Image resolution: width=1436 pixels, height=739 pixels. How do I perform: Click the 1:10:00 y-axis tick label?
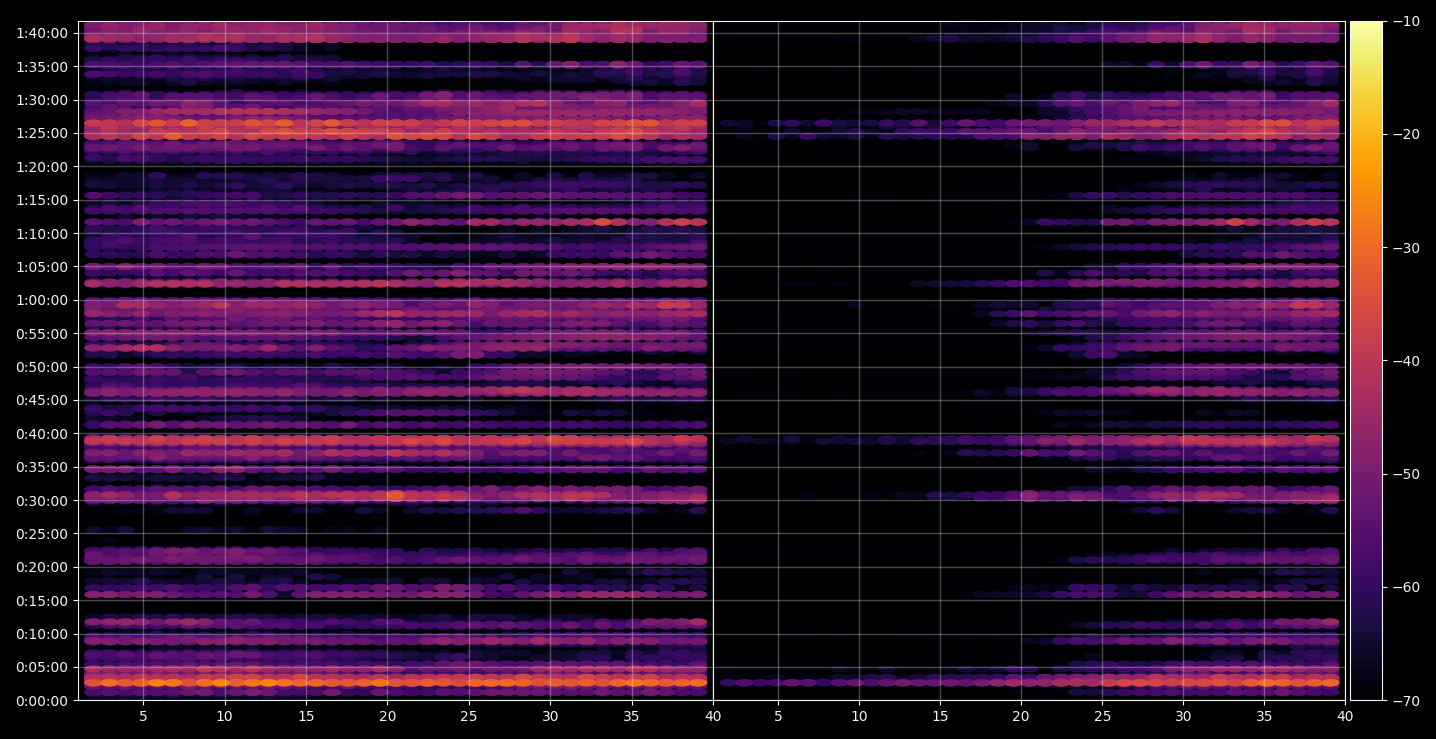click(41, 234)
